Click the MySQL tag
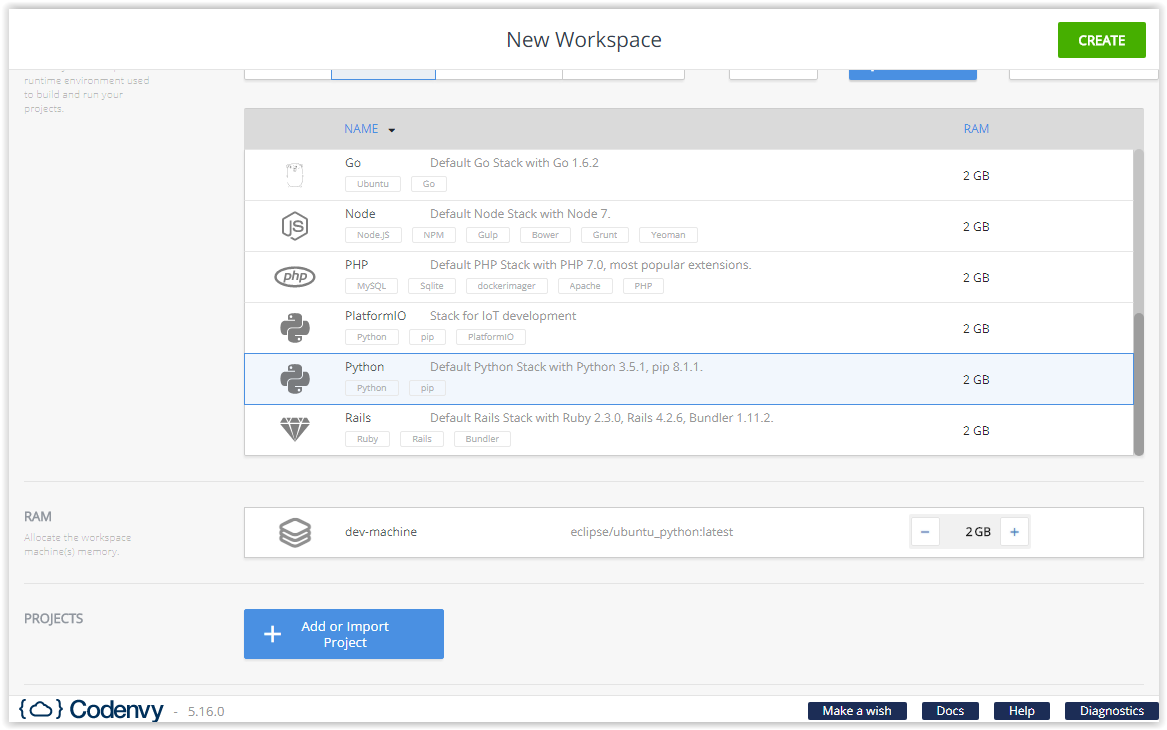 (371, 286)
